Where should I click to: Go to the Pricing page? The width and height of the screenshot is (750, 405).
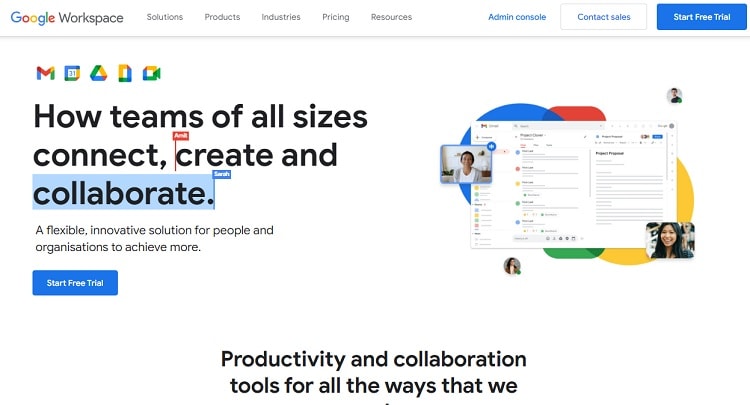click(336, 17)
